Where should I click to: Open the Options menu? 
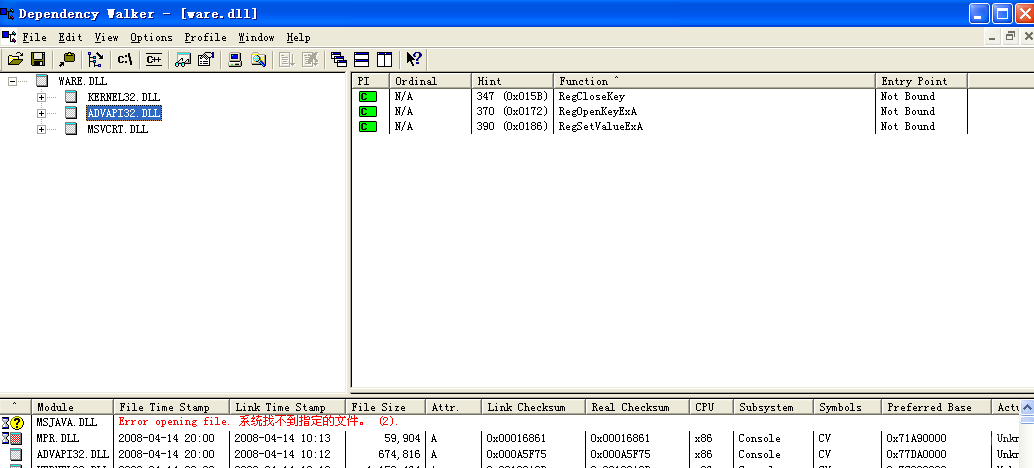tap(151, 38)
